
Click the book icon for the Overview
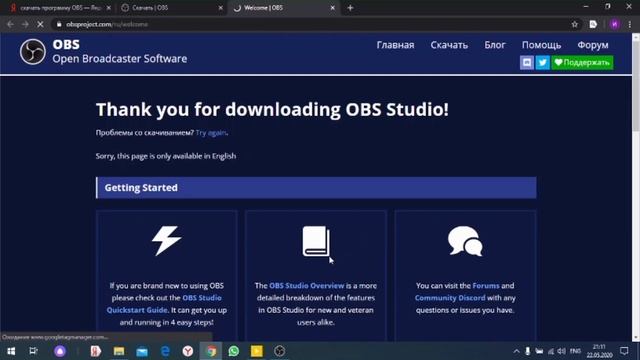click(x=316, y=241)
